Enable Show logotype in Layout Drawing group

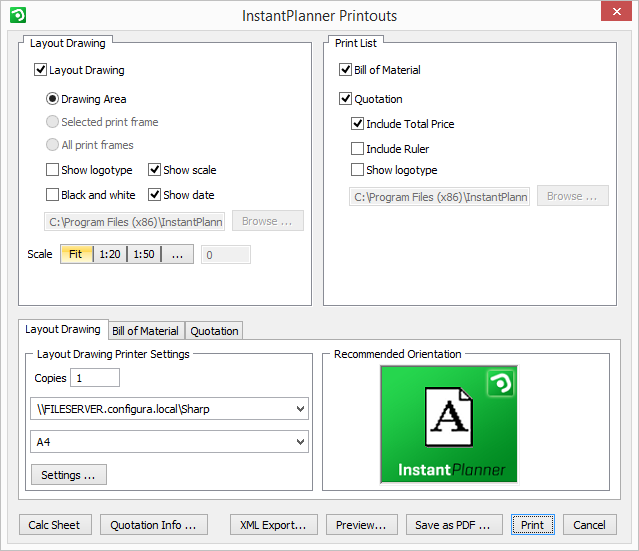point(52,170)
